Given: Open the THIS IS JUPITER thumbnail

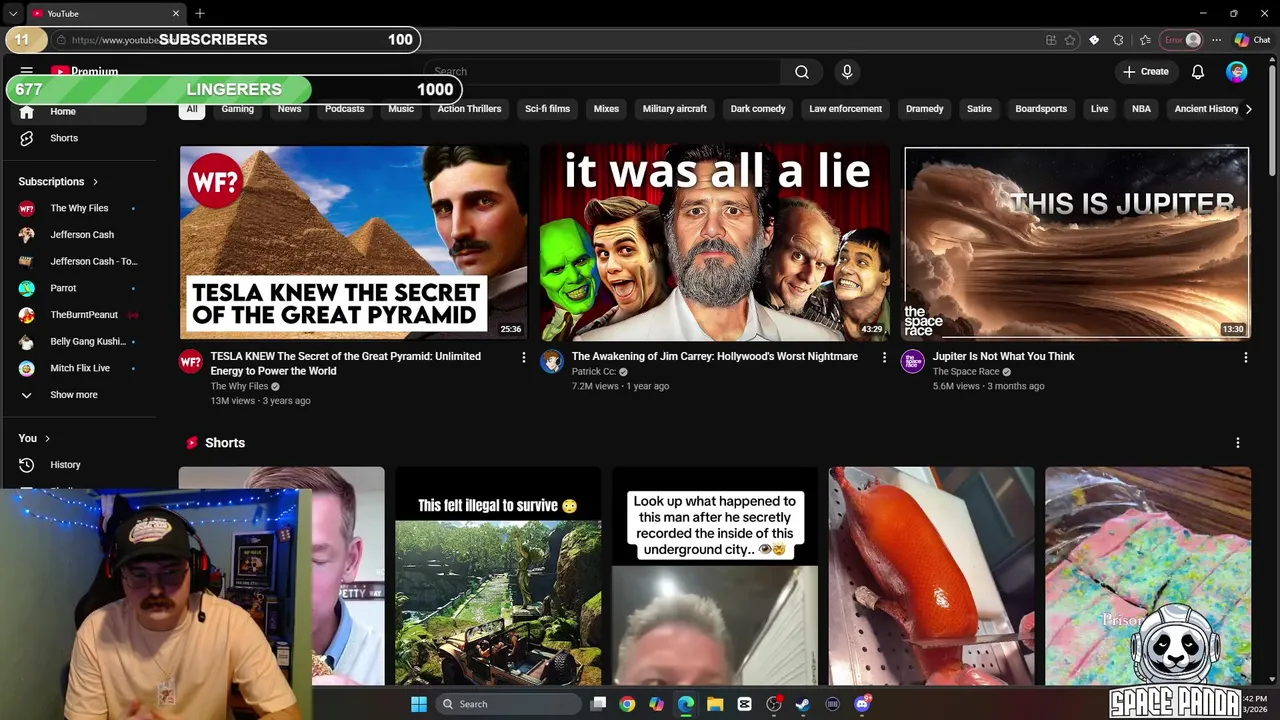Looking at the screenshot, I should pos(1076,243).
